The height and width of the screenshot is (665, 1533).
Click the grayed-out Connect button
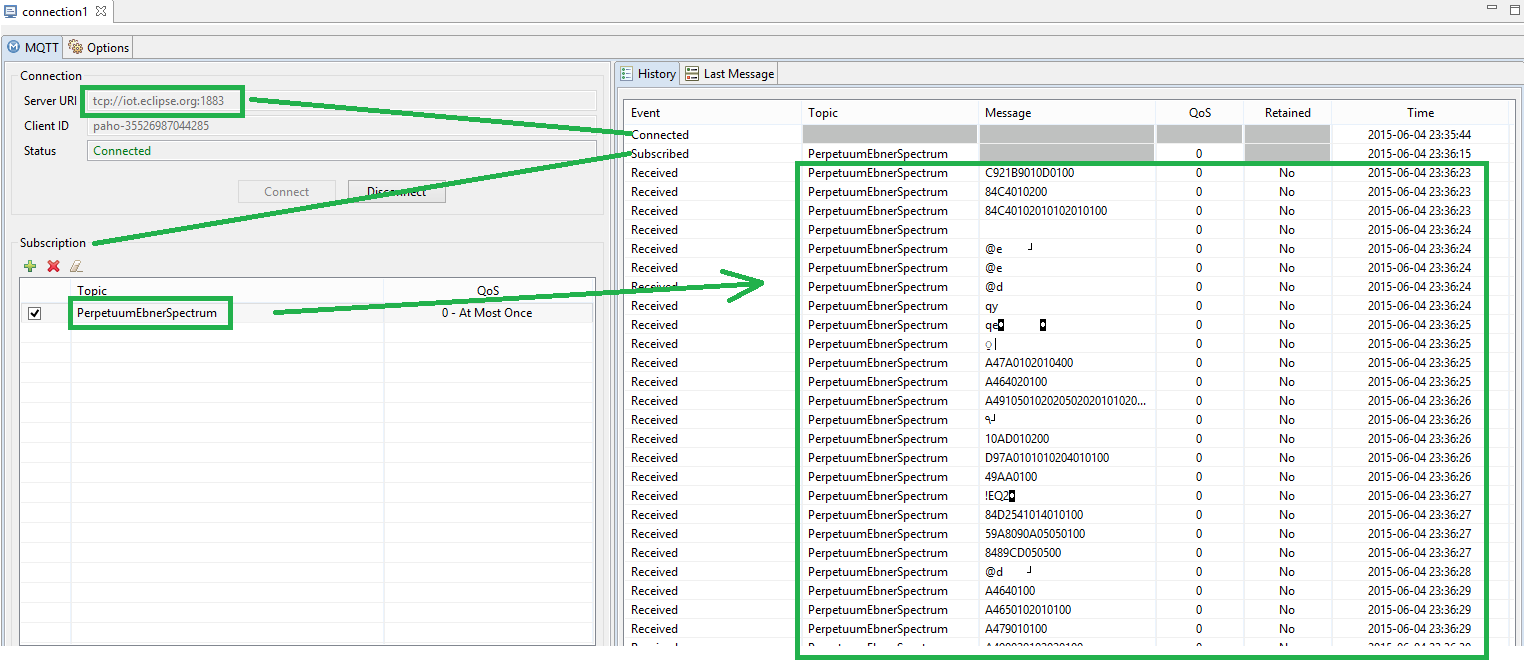coord(287,192)
